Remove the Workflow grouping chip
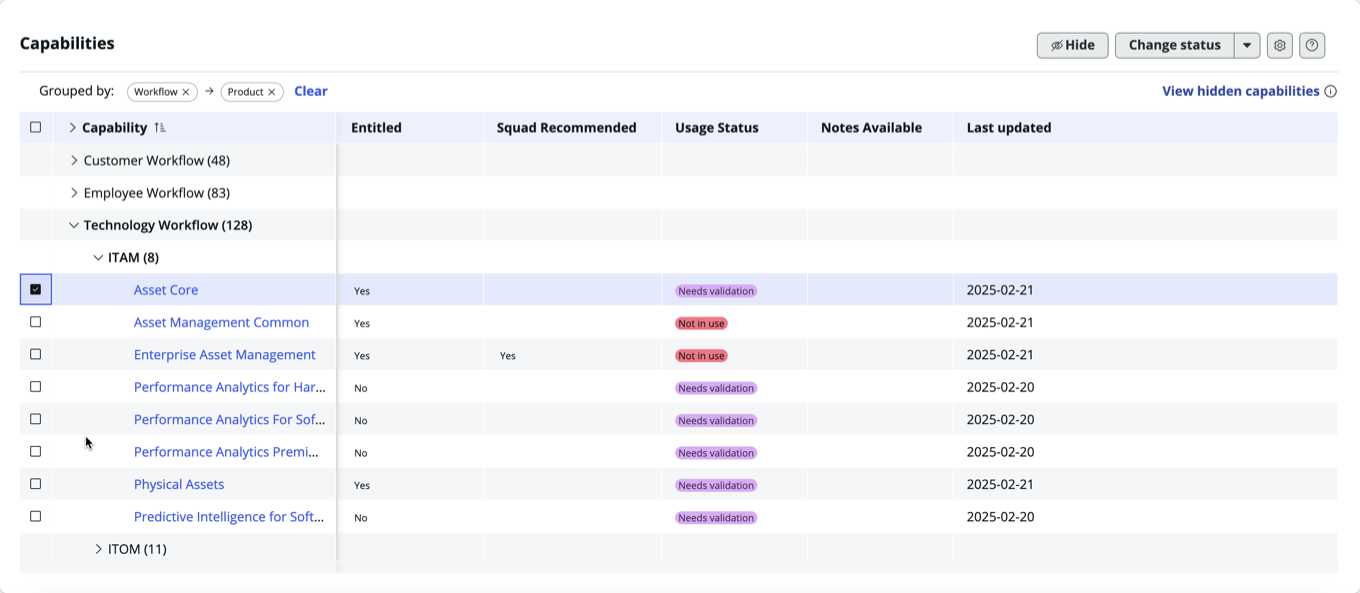1360x593 pixels. coord(186,92)
